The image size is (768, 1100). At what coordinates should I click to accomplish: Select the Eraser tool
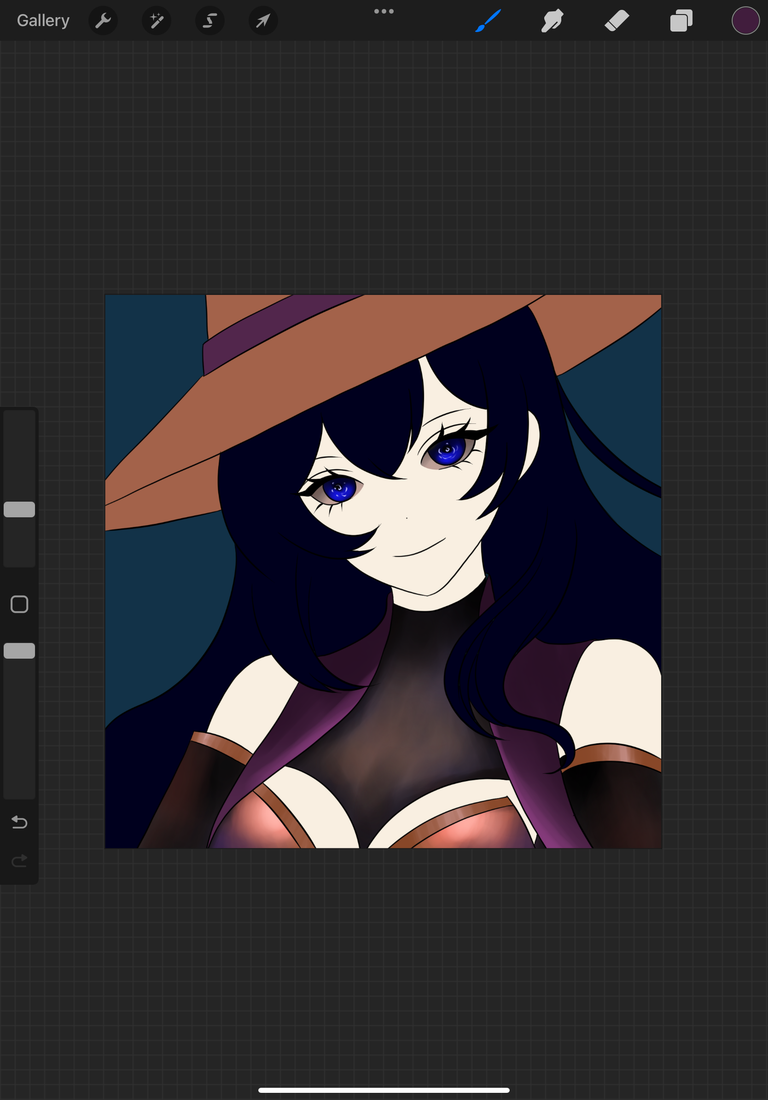[617, 20]
